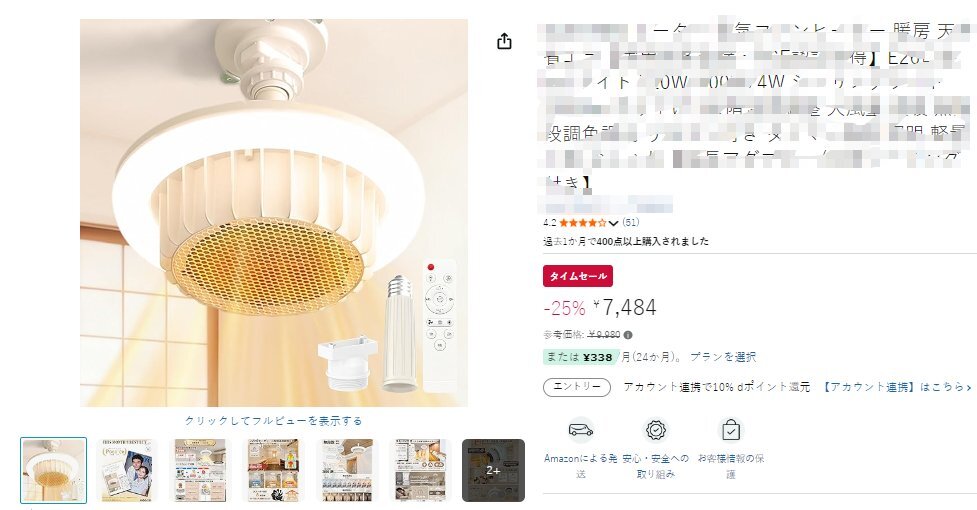Select the second thumbnail with couple photo
Image resolution: width=977 pixels, height=510 pixels.
click(126, 470)
